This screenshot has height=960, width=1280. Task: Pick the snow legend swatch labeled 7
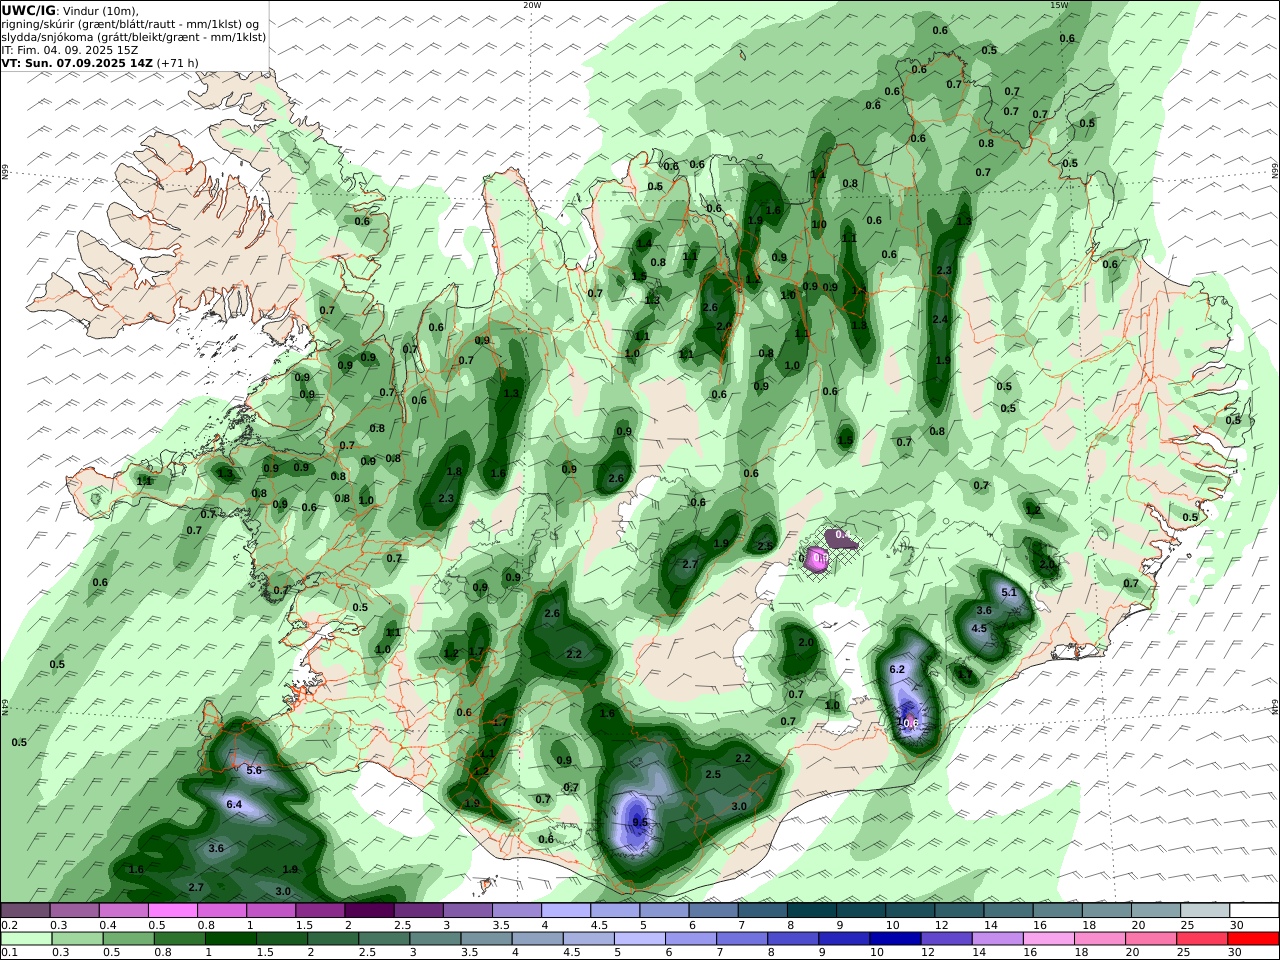pos(762,911)
